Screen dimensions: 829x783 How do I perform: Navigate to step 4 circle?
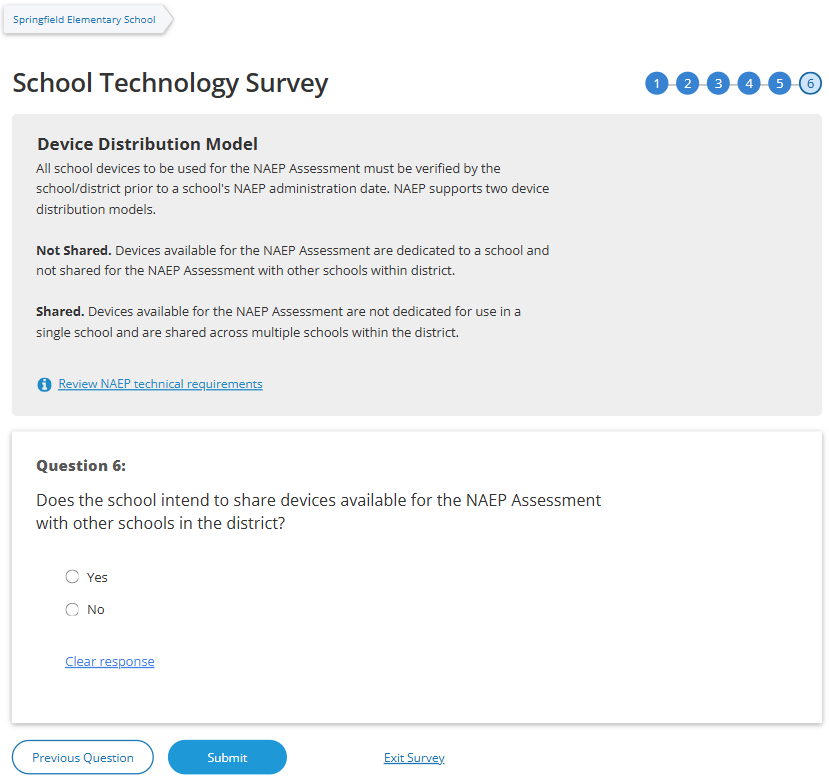[749, 84]
